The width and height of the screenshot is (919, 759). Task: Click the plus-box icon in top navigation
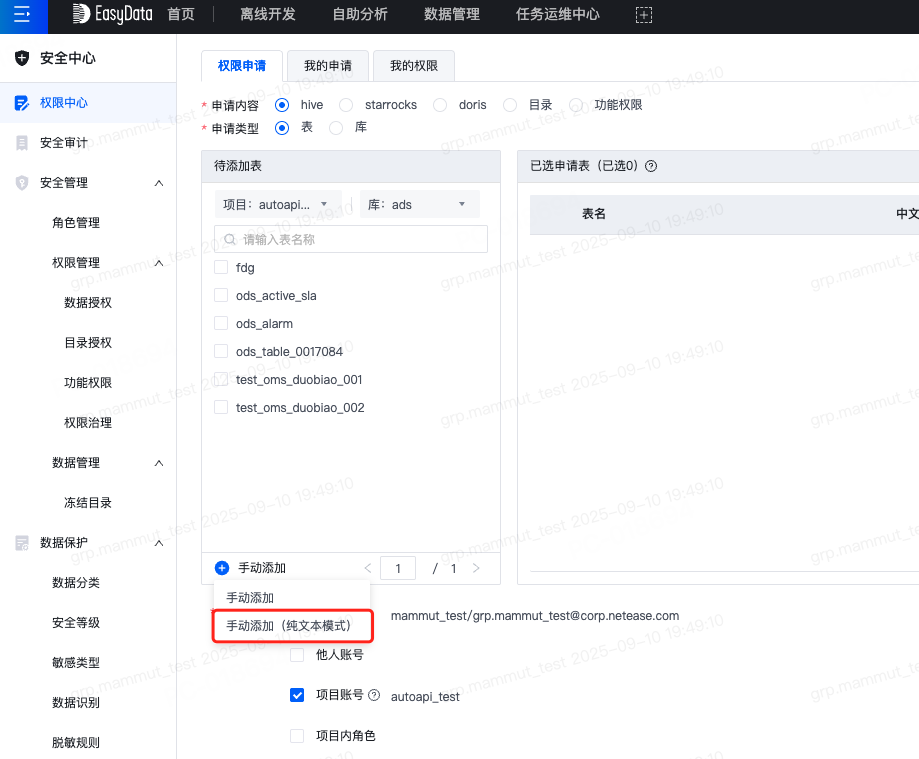(x=644, y=15)
